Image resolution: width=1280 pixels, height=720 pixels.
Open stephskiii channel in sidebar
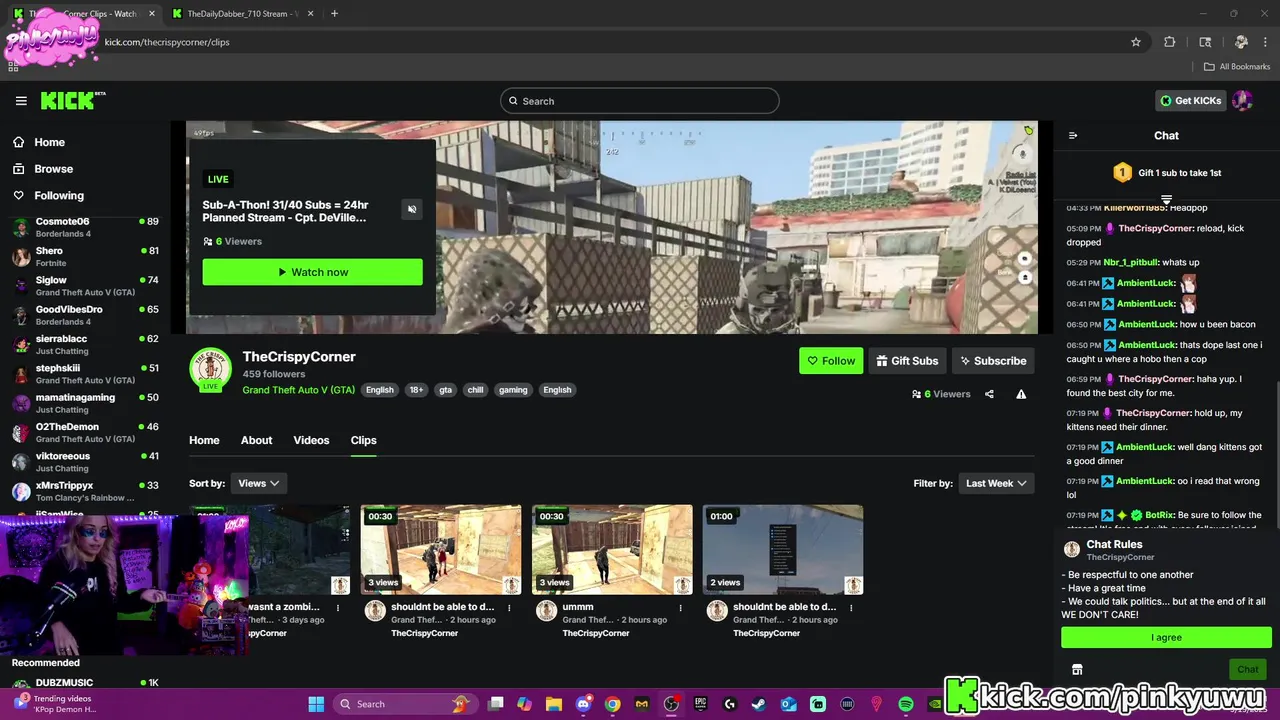[85, 373]
